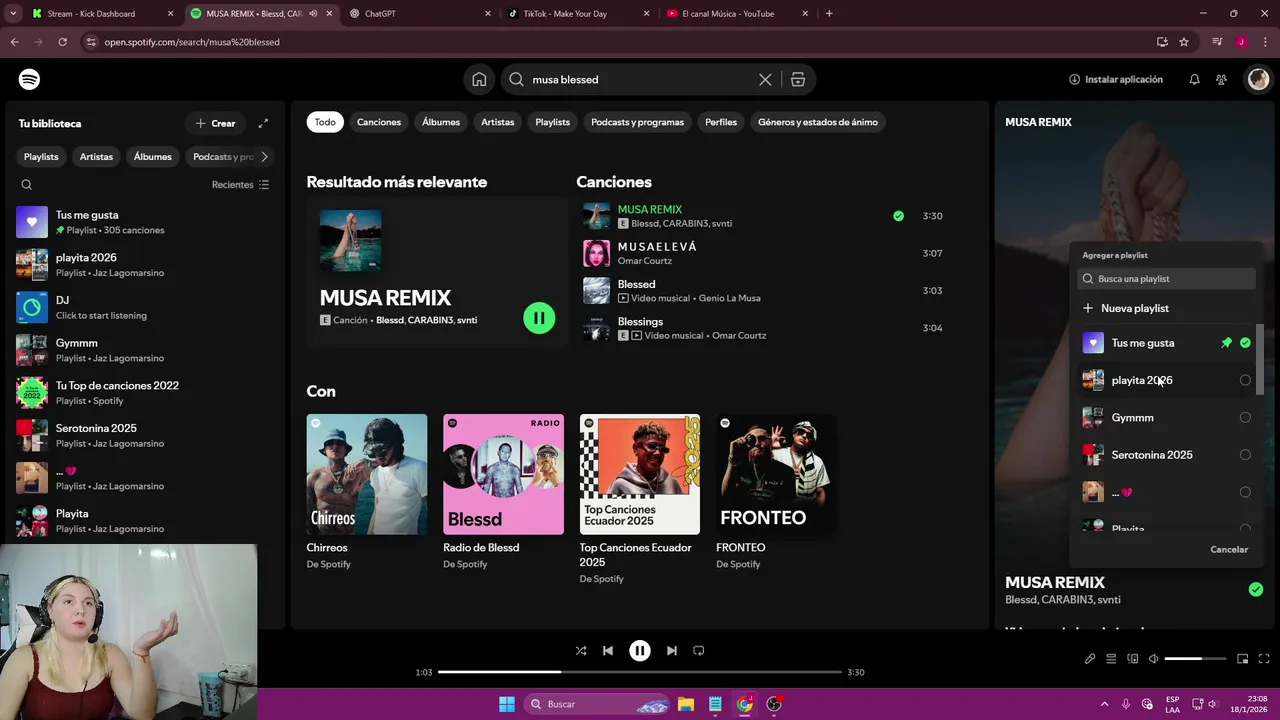Image resolution: width=1280 pixels, height=720 pixels.
Task: Open connect to a device icon
Action: (1133, 659)
